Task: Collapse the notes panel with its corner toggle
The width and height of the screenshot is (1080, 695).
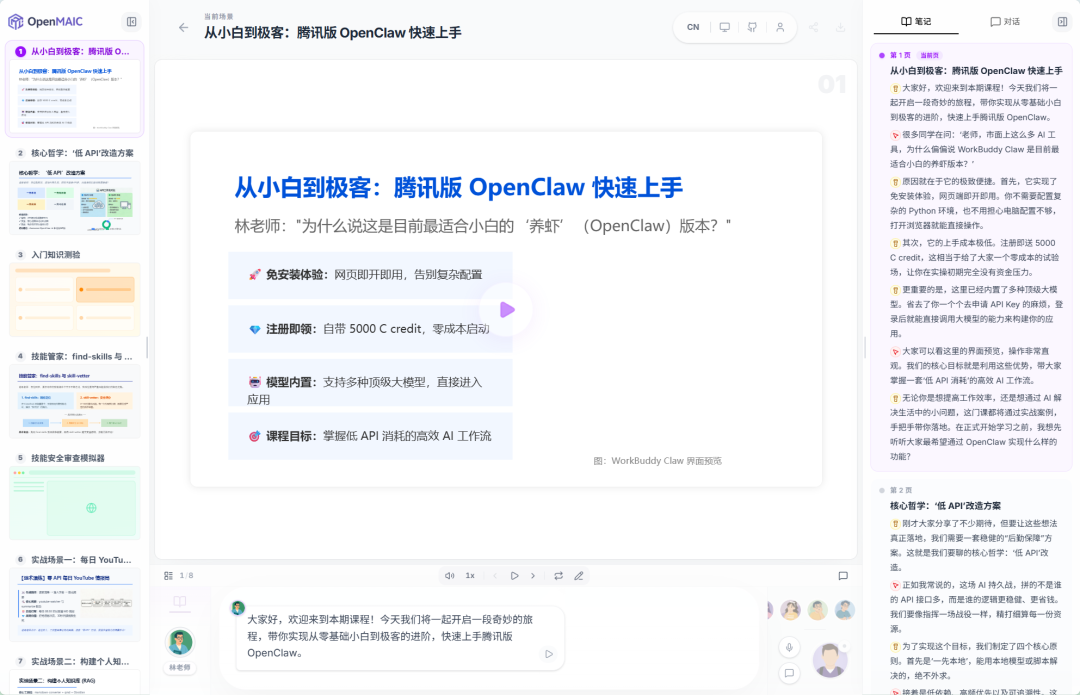Action: 1063,20
